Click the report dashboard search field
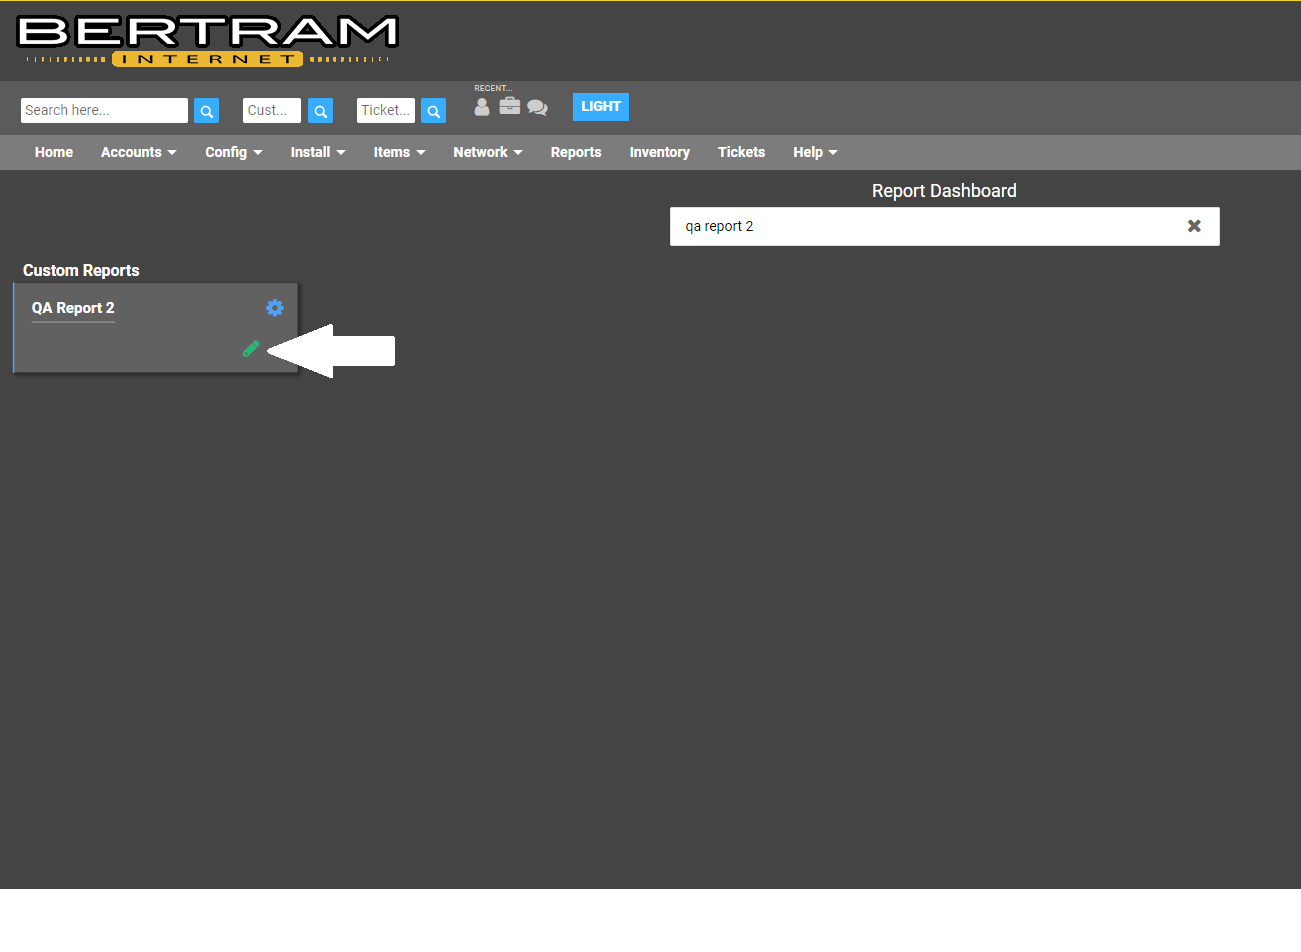 (x=920, y=226)
